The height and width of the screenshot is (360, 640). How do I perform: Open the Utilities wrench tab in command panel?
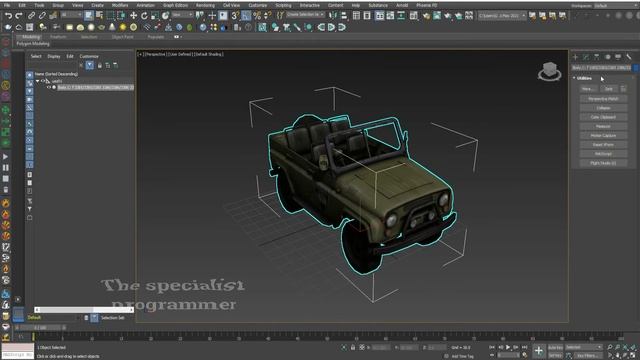(629, 57)
